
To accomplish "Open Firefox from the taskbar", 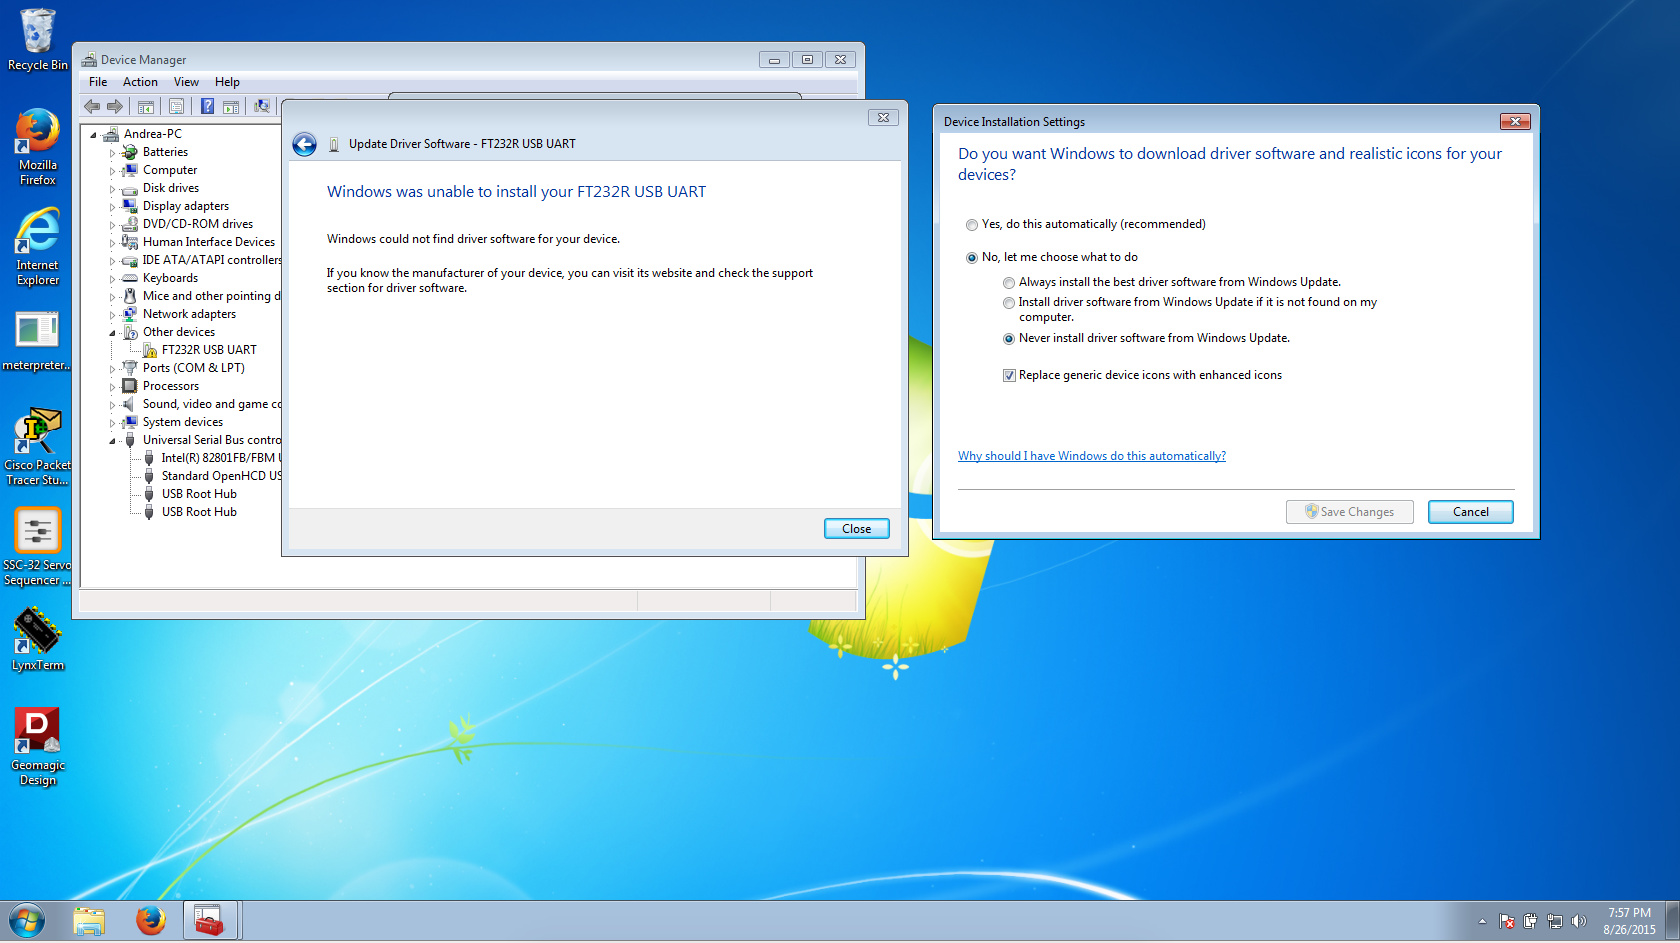I will 151,921.
